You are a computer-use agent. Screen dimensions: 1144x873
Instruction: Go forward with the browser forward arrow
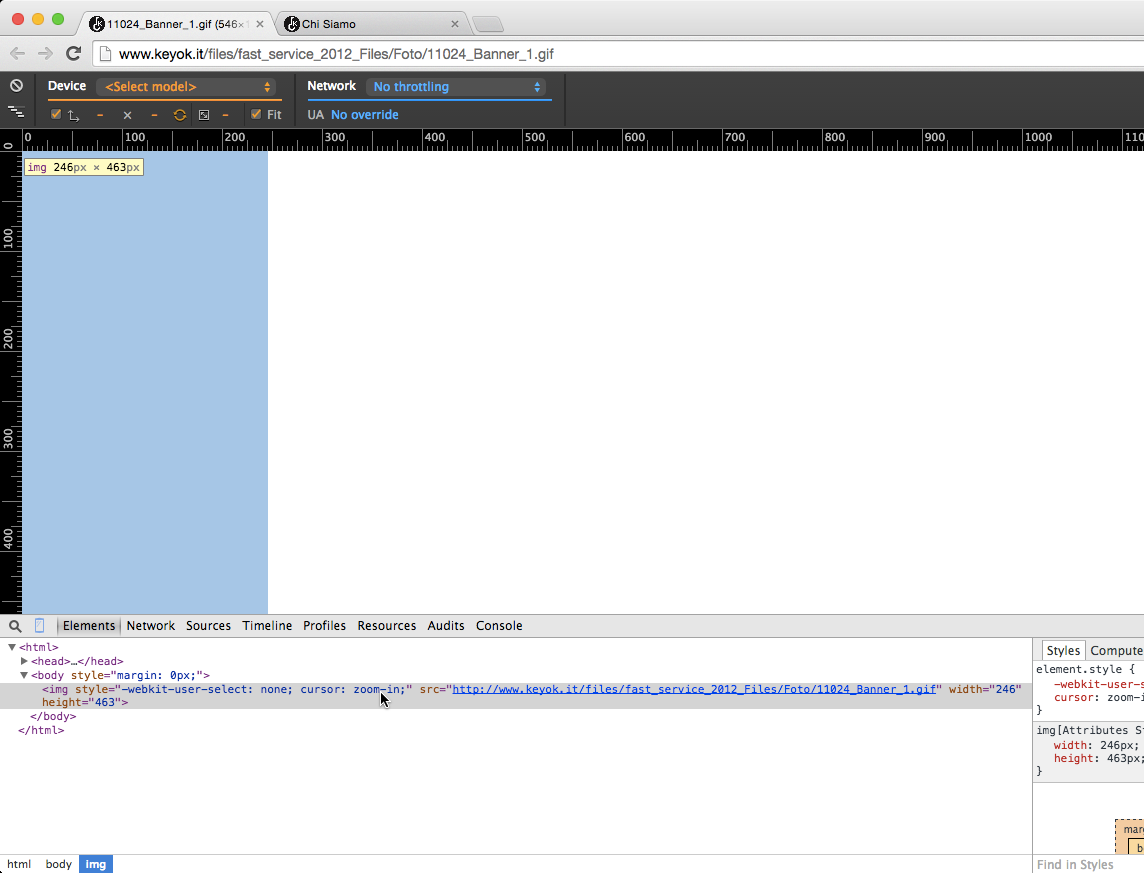pos(45,53)
